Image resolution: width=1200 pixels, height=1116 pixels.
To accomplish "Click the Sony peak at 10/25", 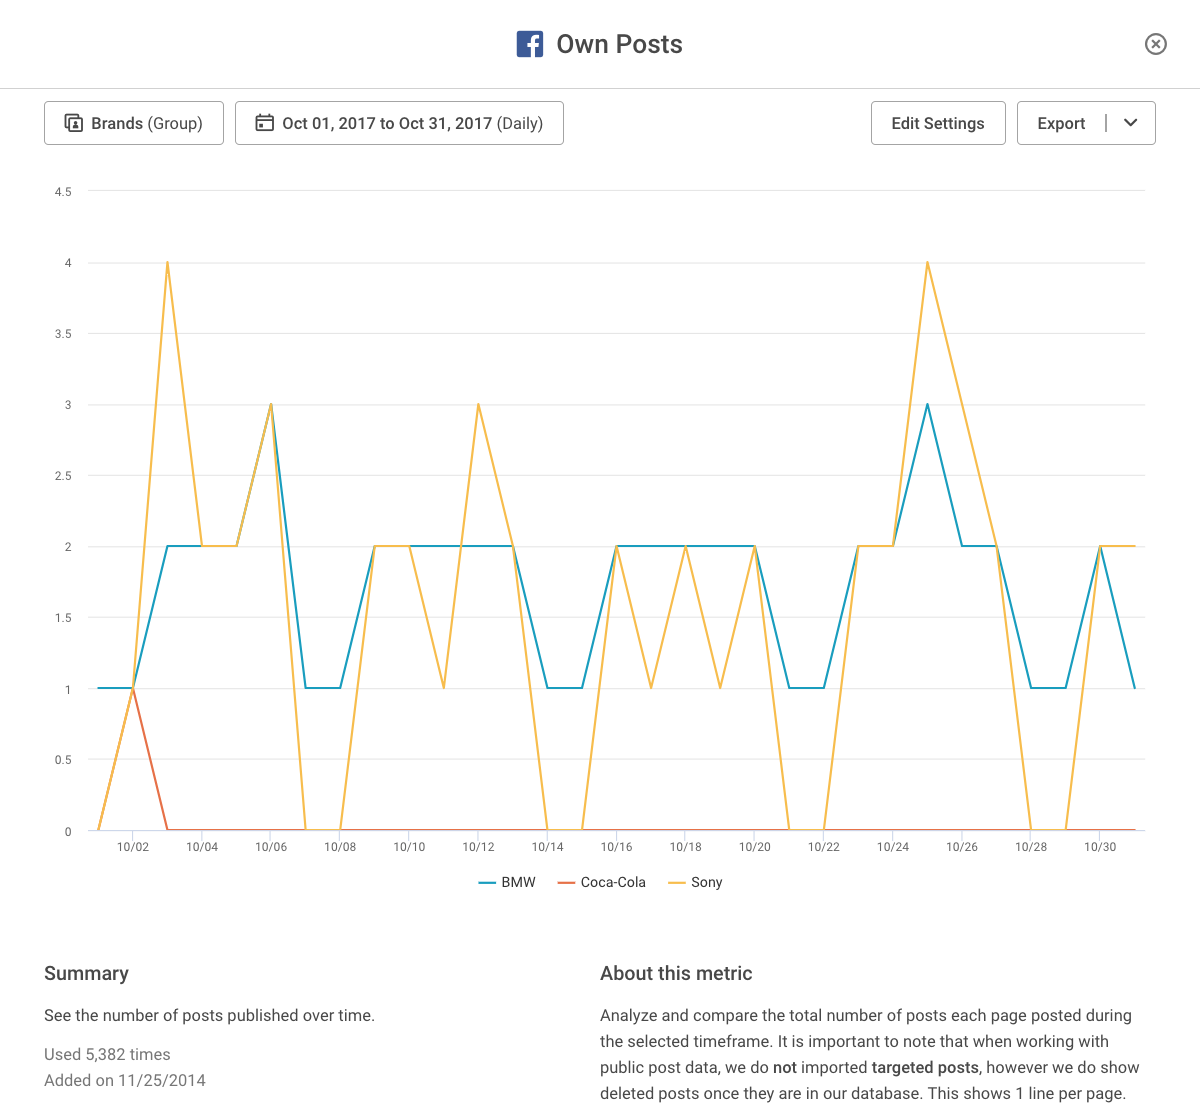I will coord(928,263).
